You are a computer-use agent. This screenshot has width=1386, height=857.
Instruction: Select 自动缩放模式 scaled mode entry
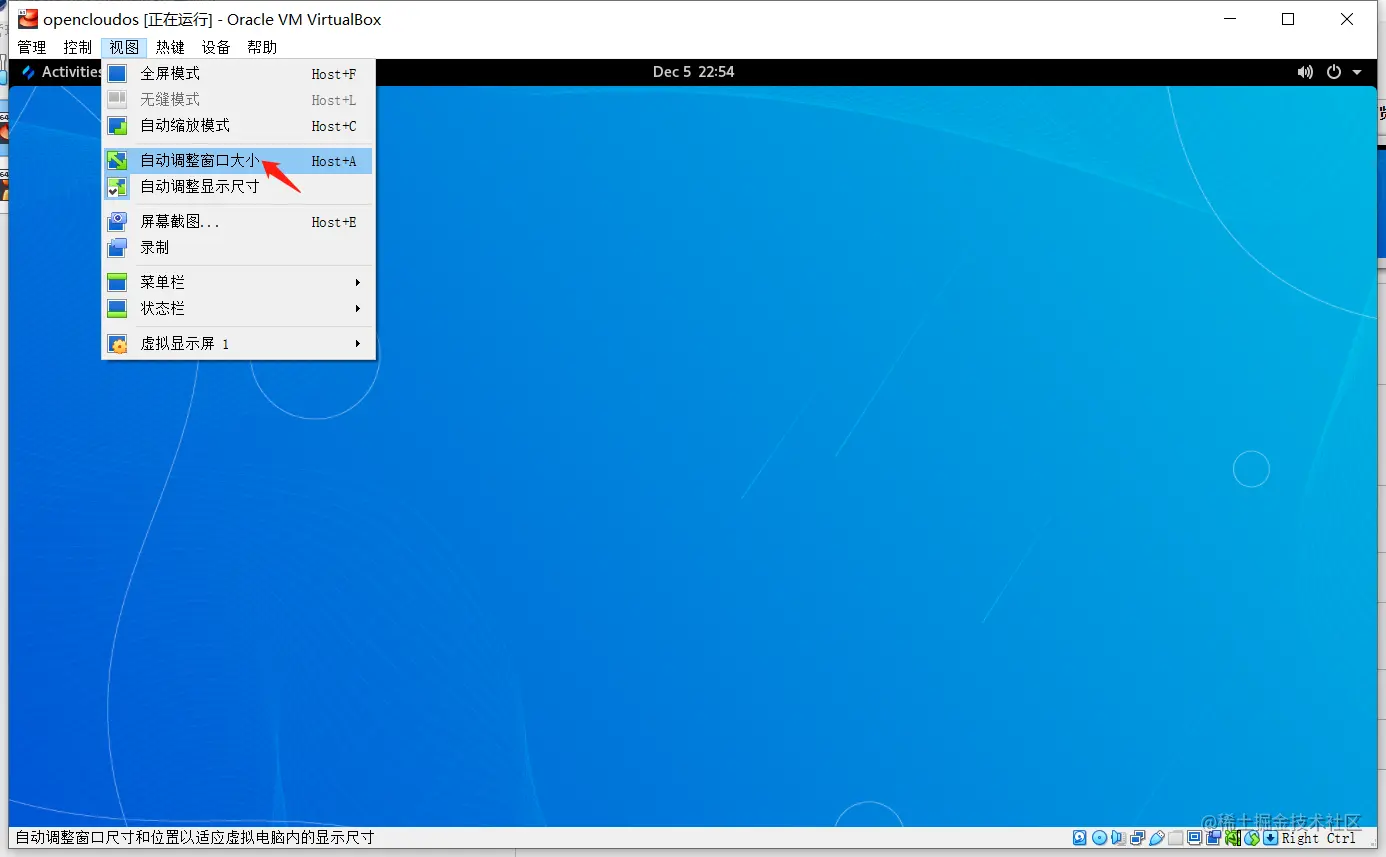(238, 125)
